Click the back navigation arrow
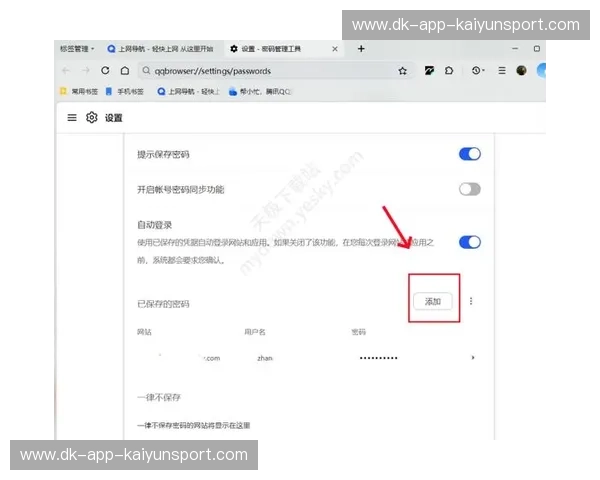The image size is (600, 480). [66, 71]
